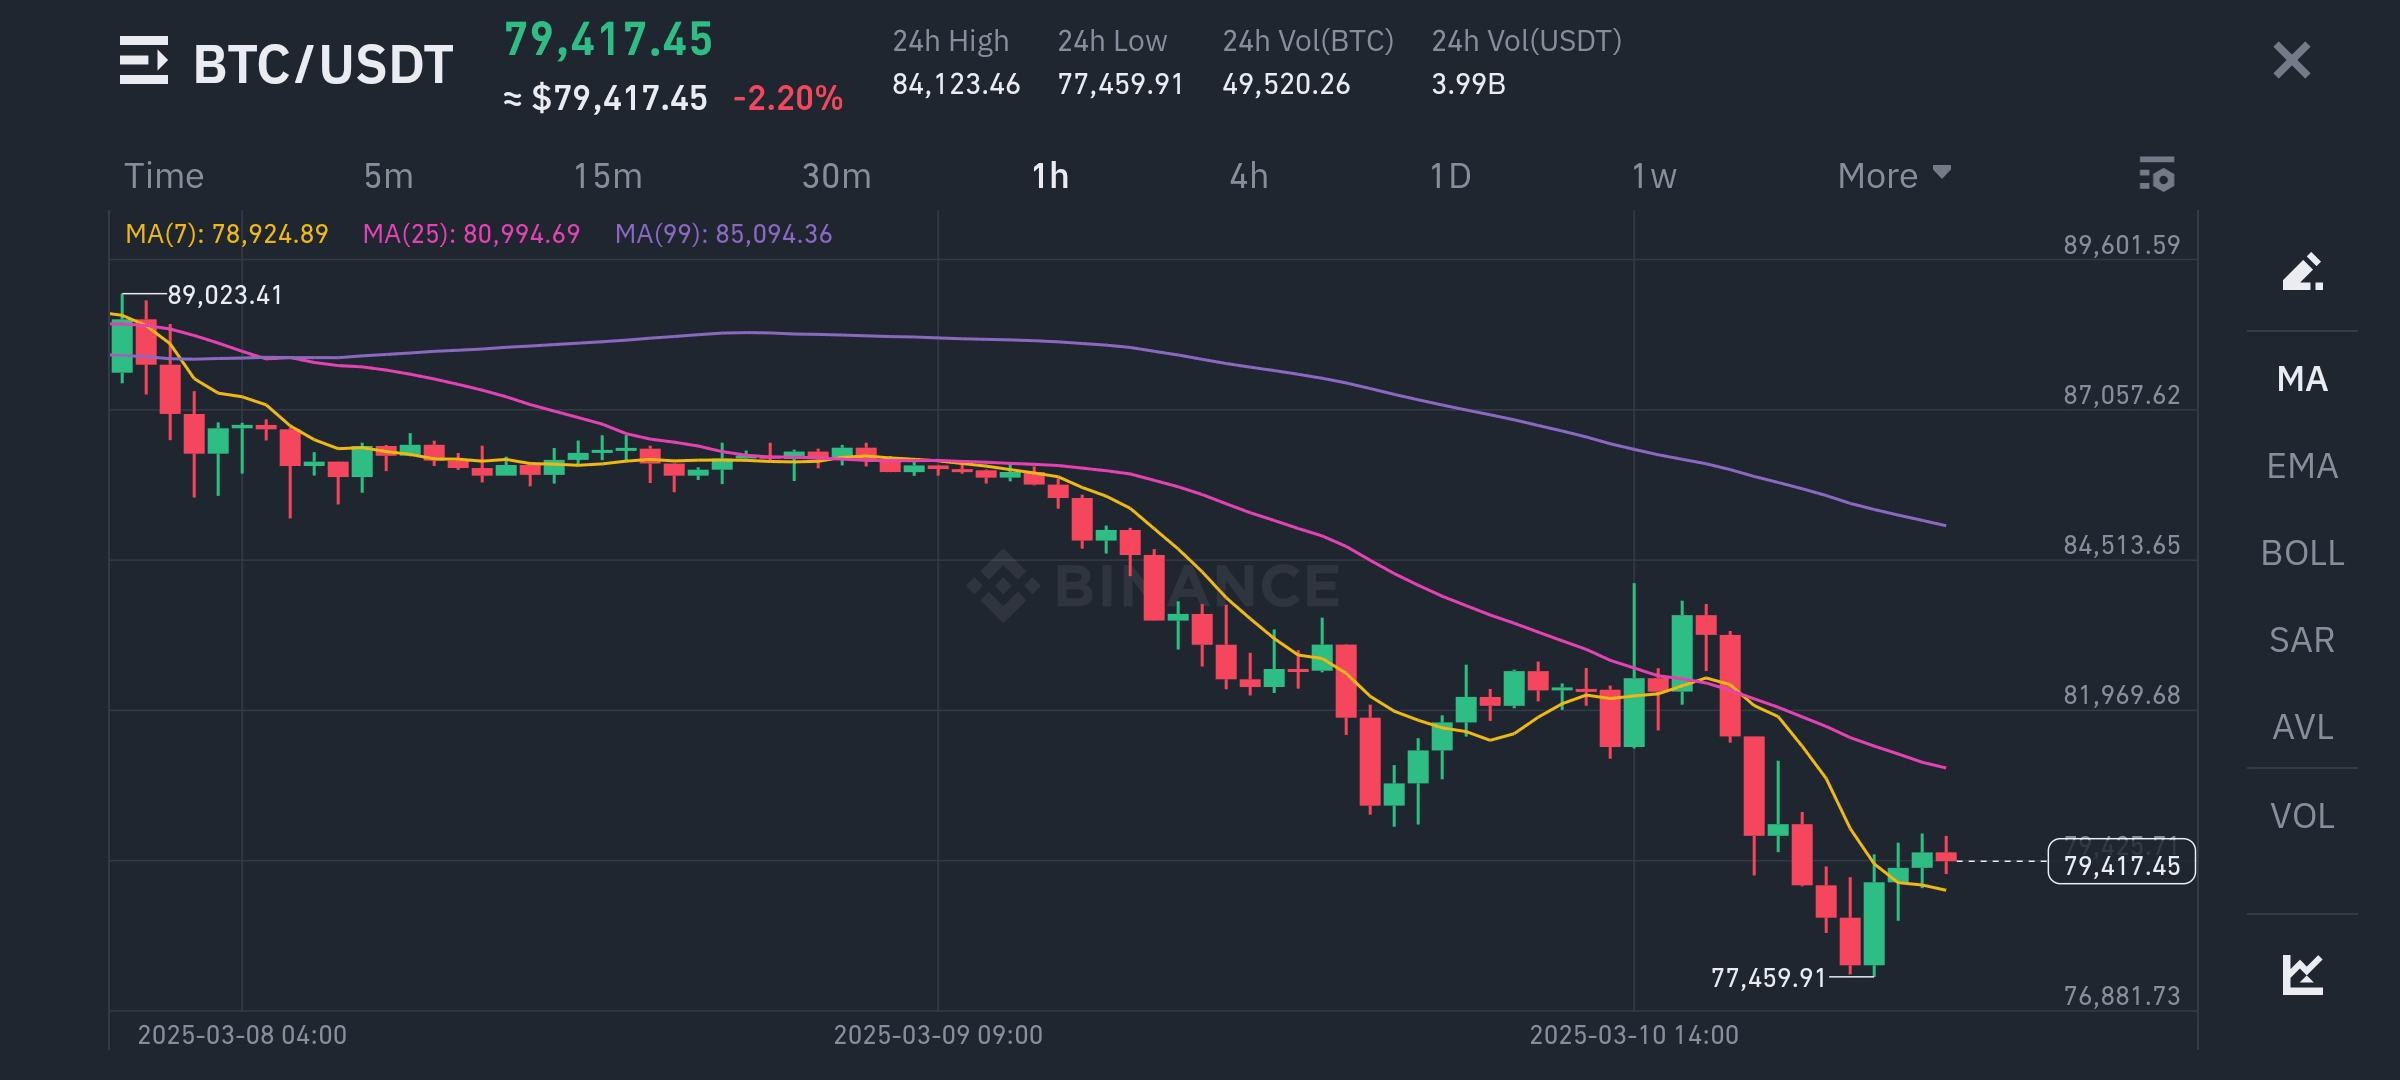
Task: Select the 4h interval
Action: (x=1249, y=176)
